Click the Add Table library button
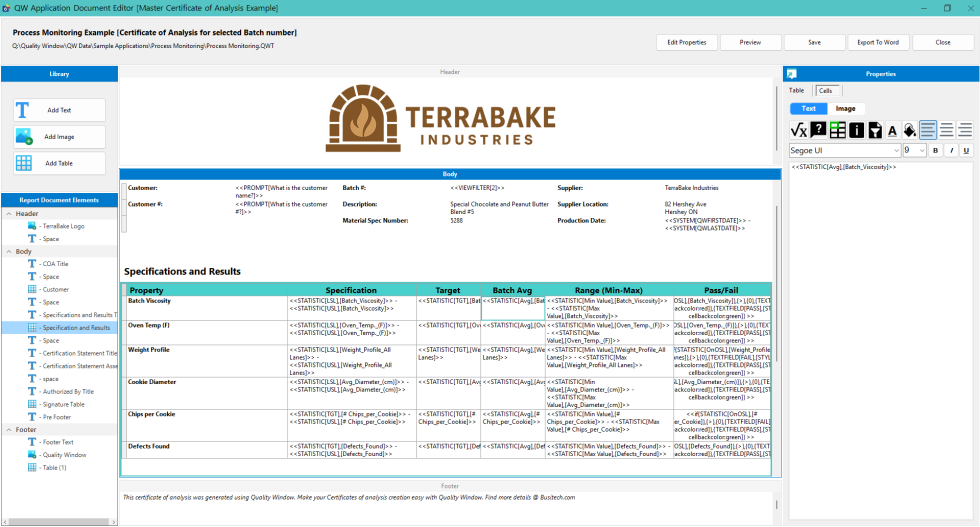 click(59, 163)
